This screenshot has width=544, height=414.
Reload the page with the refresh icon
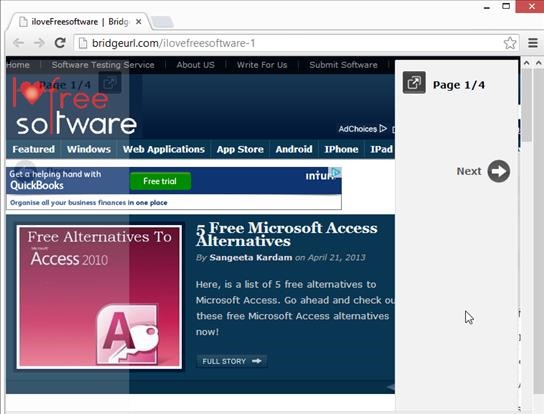60,43
